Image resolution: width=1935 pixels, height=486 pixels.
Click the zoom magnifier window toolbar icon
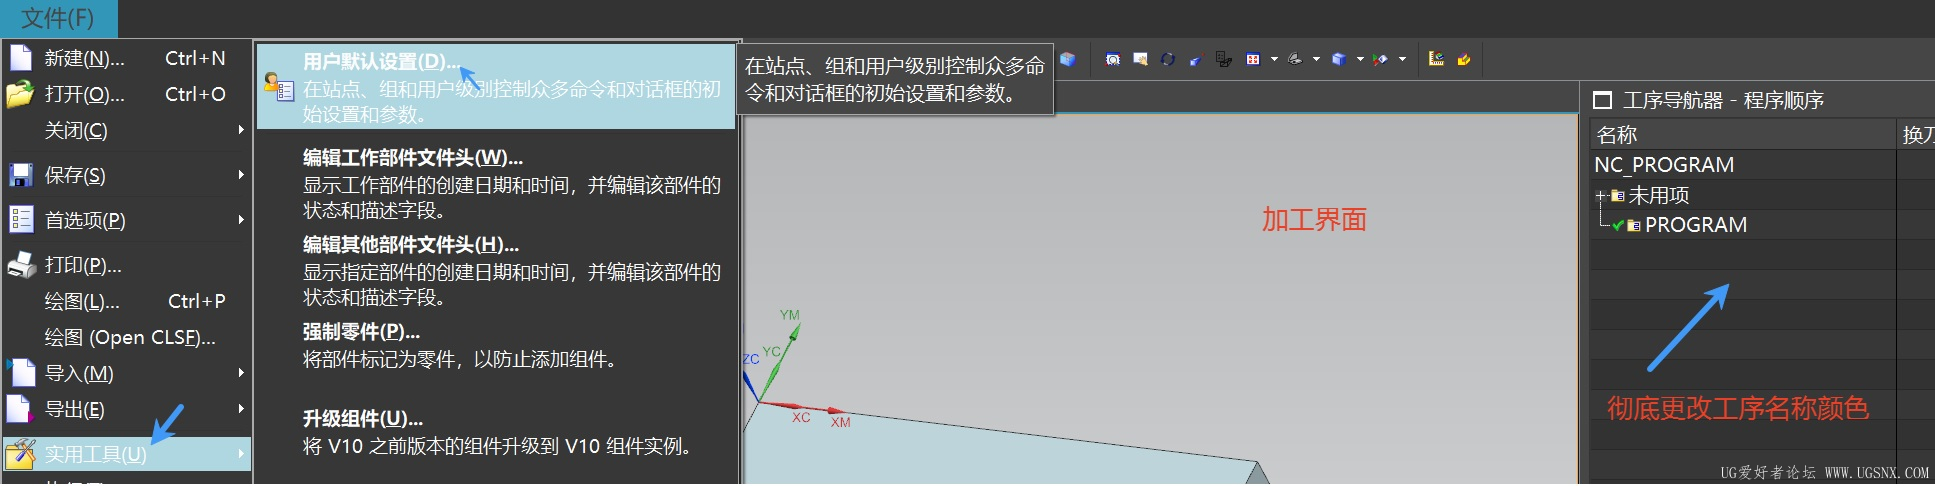click(1113, 59)
